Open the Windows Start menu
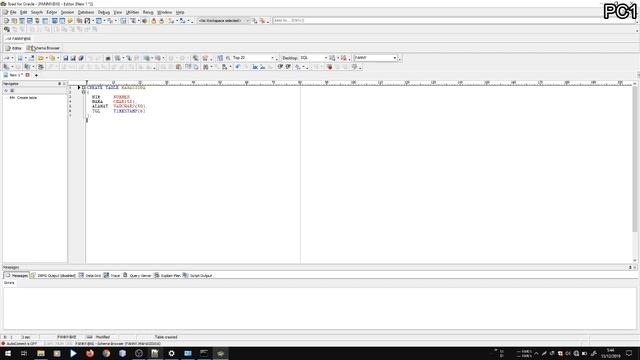This screenshot has height=360, width=640. [x=8, y=353]
